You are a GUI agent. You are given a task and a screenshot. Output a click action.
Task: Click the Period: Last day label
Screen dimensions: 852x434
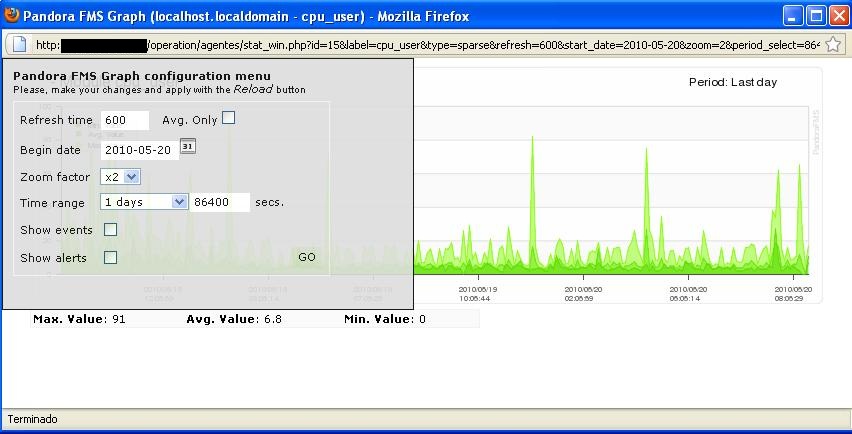pos(732,82)
